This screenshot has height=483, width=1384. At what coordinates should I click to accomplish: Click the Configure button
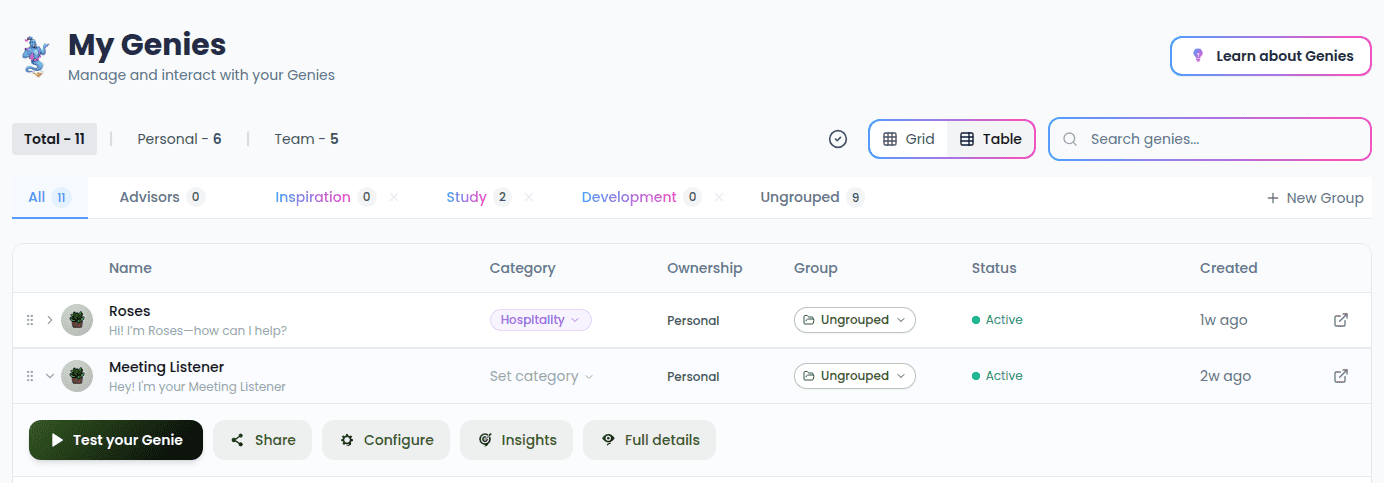coord(386,440)
